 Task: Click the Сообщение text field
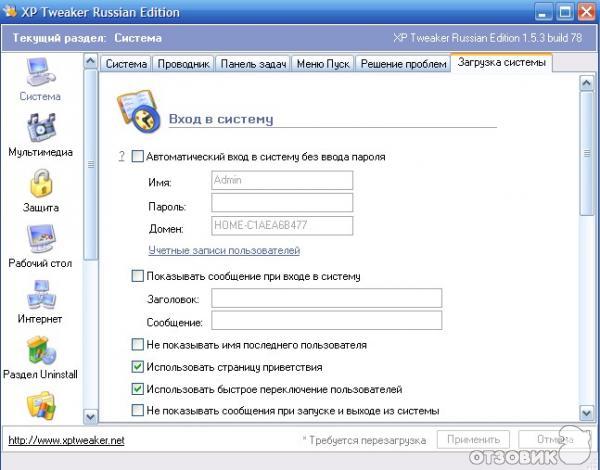point(326,320)
